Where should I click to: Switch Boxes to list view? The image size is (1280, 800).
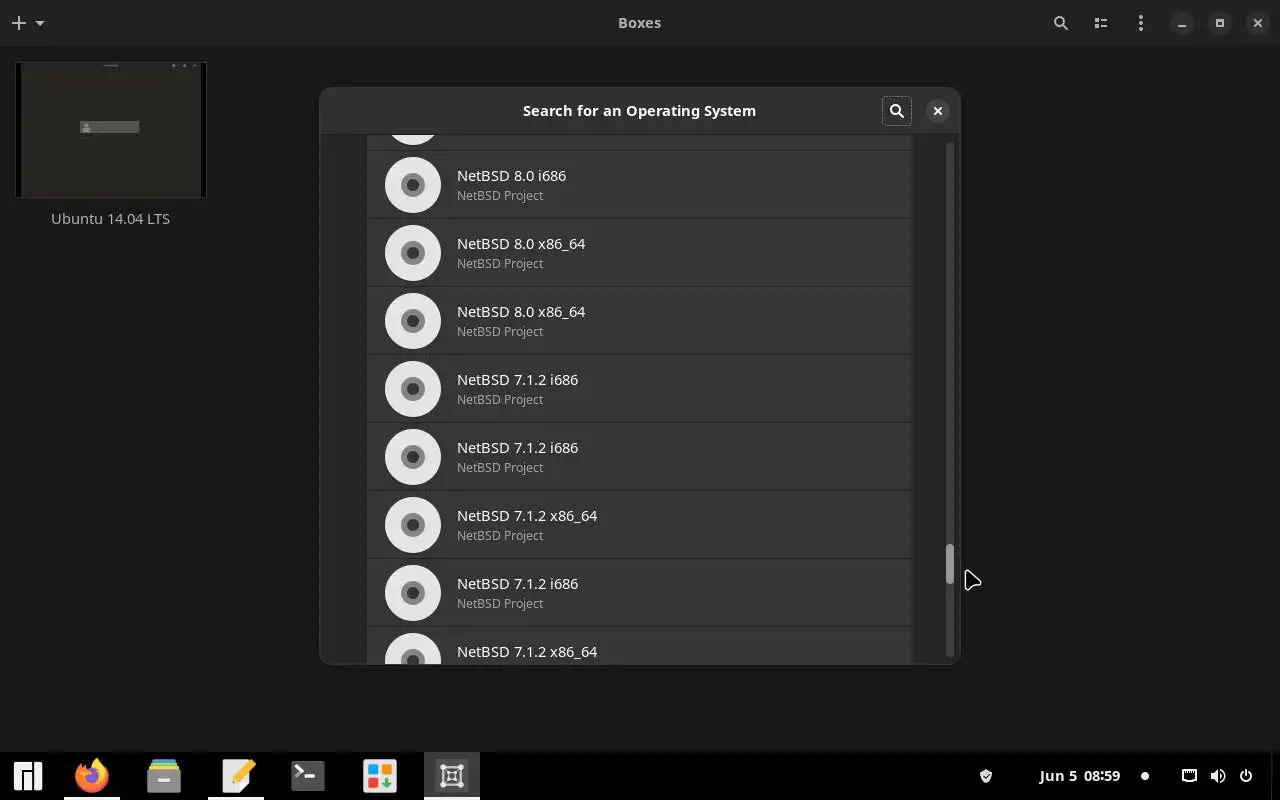pos(1101,23)
